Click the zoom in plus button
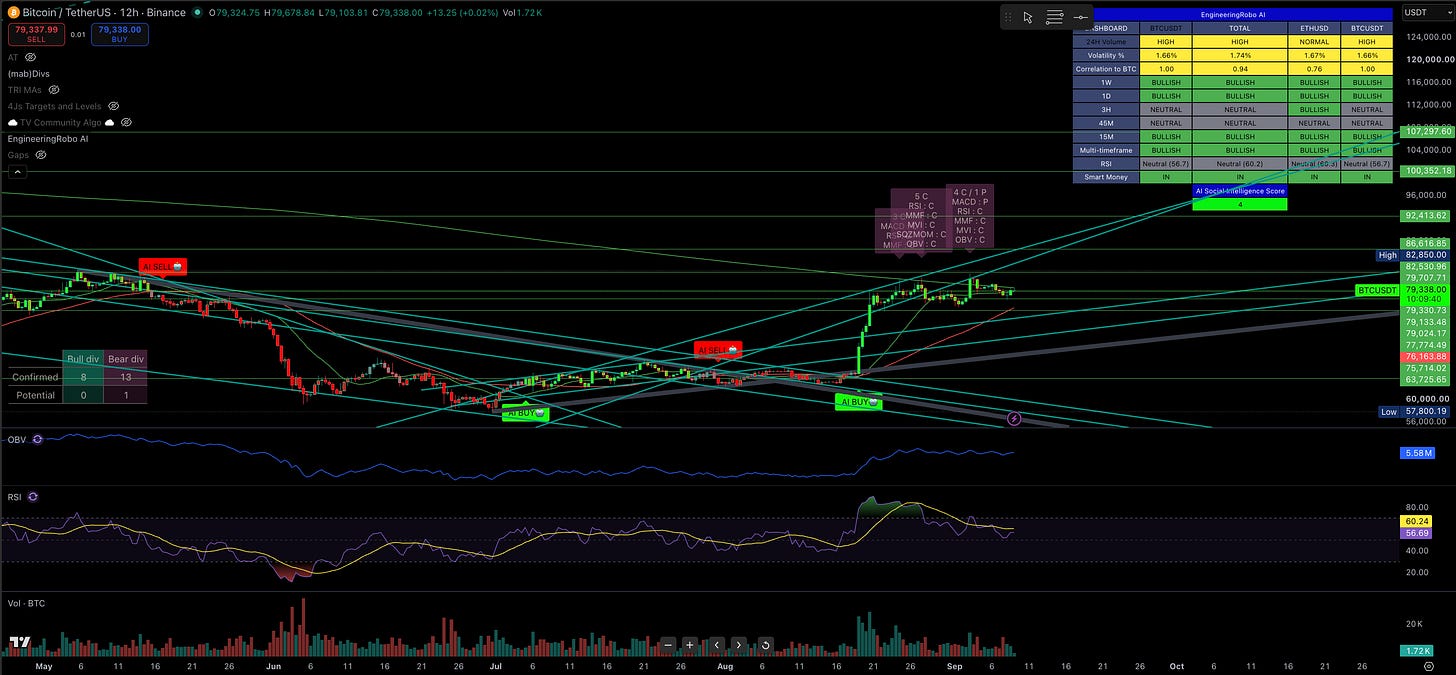This screenshot has height=675, width=1456. pyautogui.click(x=690, y=645)
